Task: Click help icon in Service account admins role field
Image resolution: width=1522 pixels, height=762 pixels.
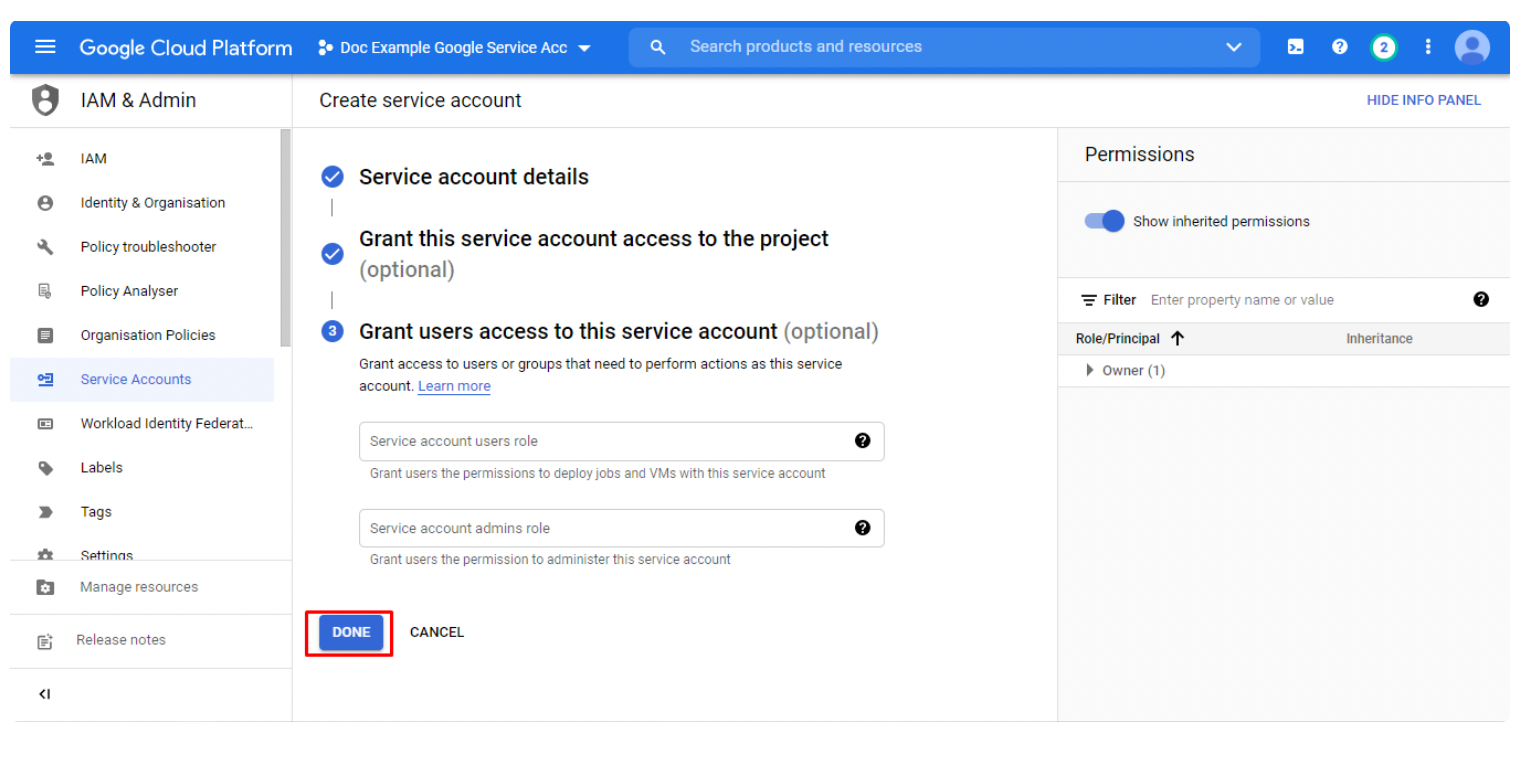Action: (862, 528)
